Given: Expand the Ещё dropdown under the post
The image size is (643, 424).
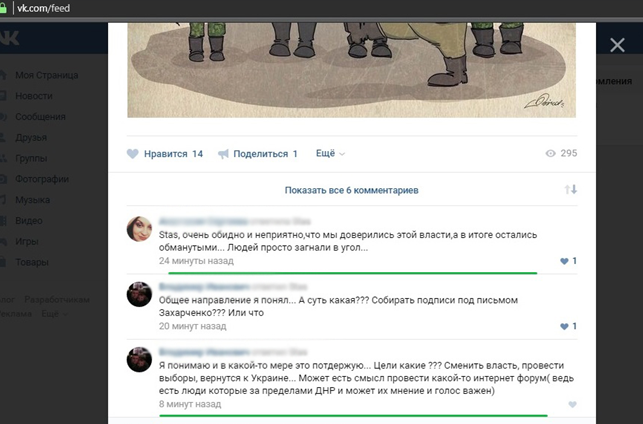Looking at the screenshot, I should [330, 153].
